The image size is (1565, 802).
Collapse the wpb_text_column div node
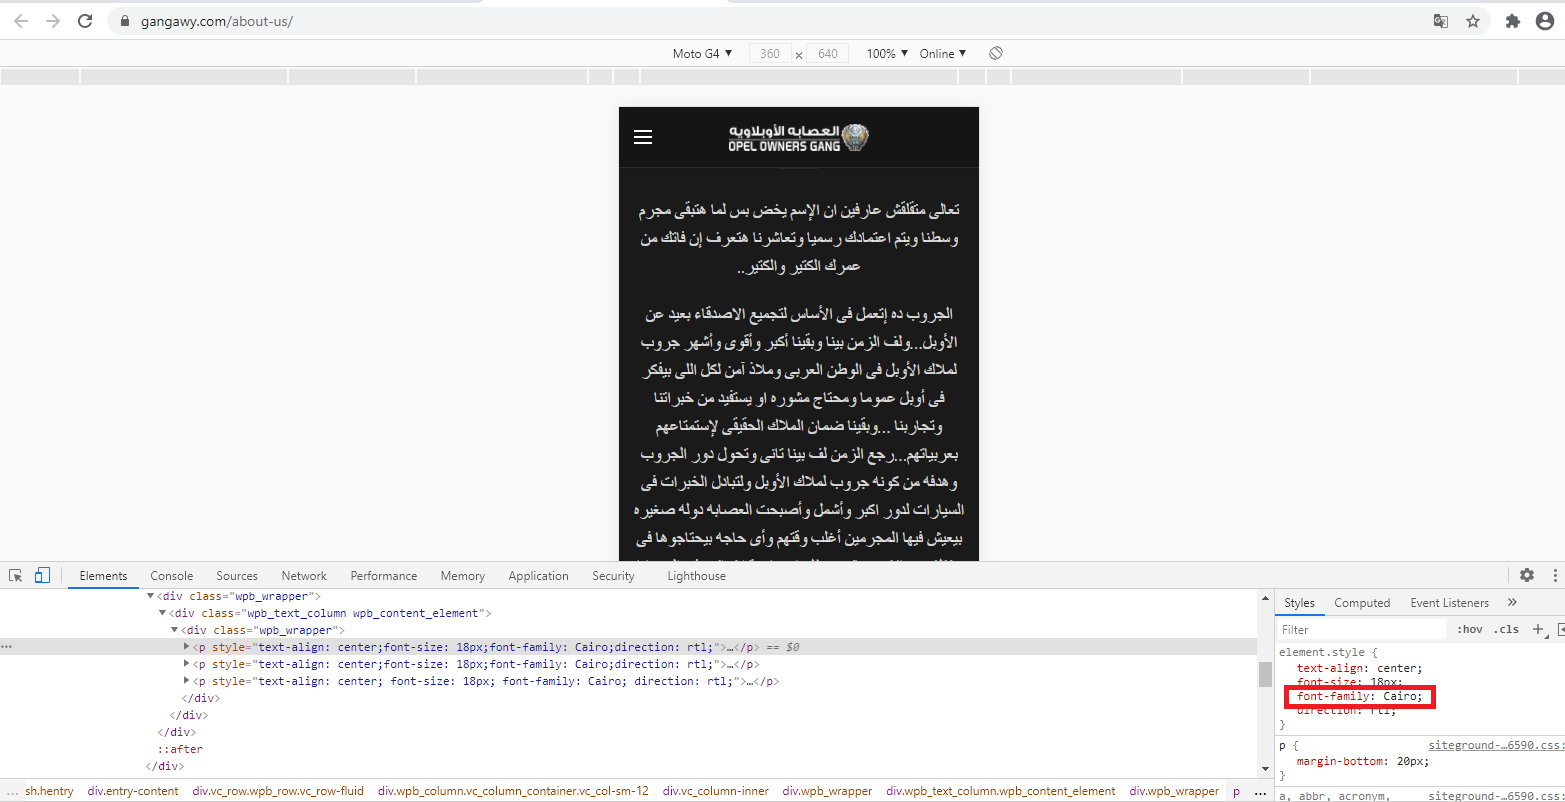(x=162, y=613)
